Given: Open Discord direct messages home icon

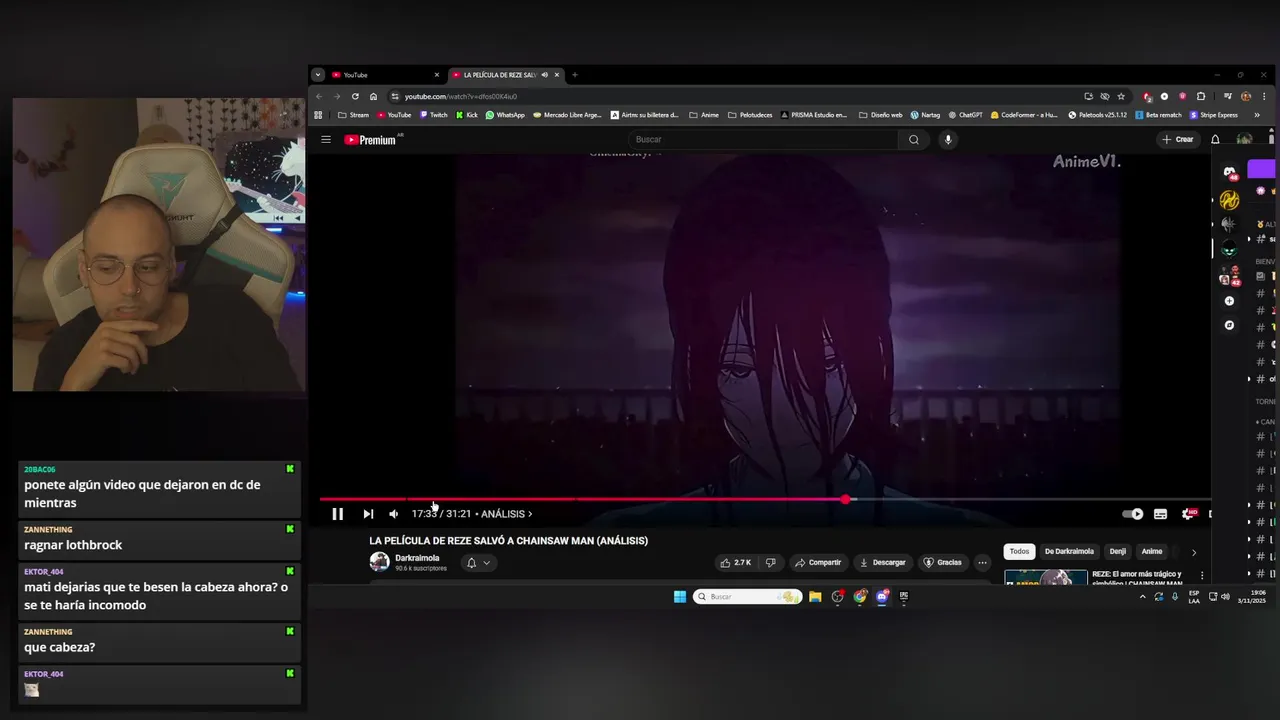Looking at the screenshot, I should click(x=1229, y=172).
